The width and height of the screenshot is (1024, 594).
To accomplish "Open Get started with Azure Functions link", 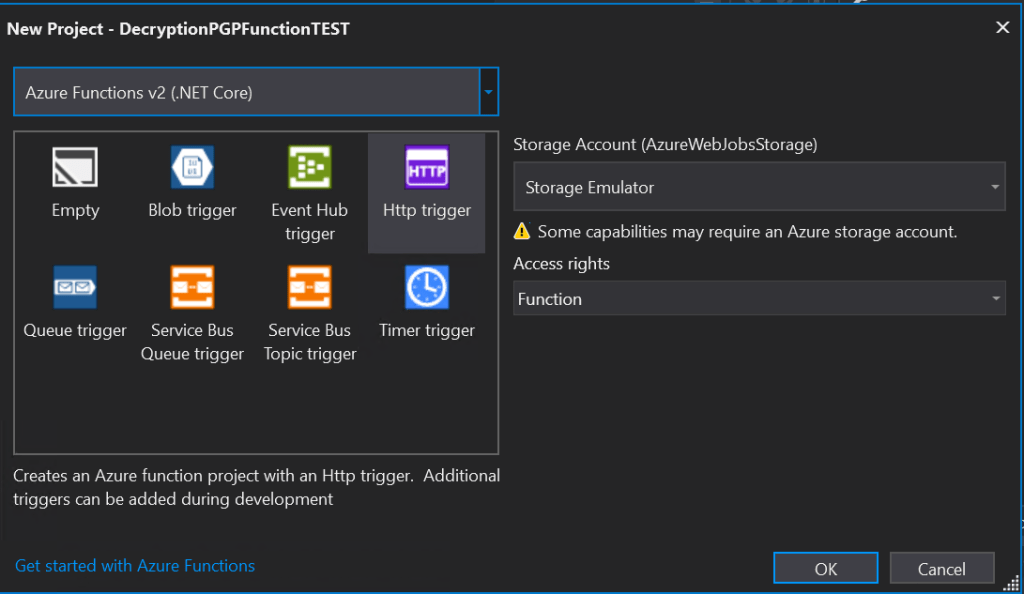I will click(x=135, y=566).
